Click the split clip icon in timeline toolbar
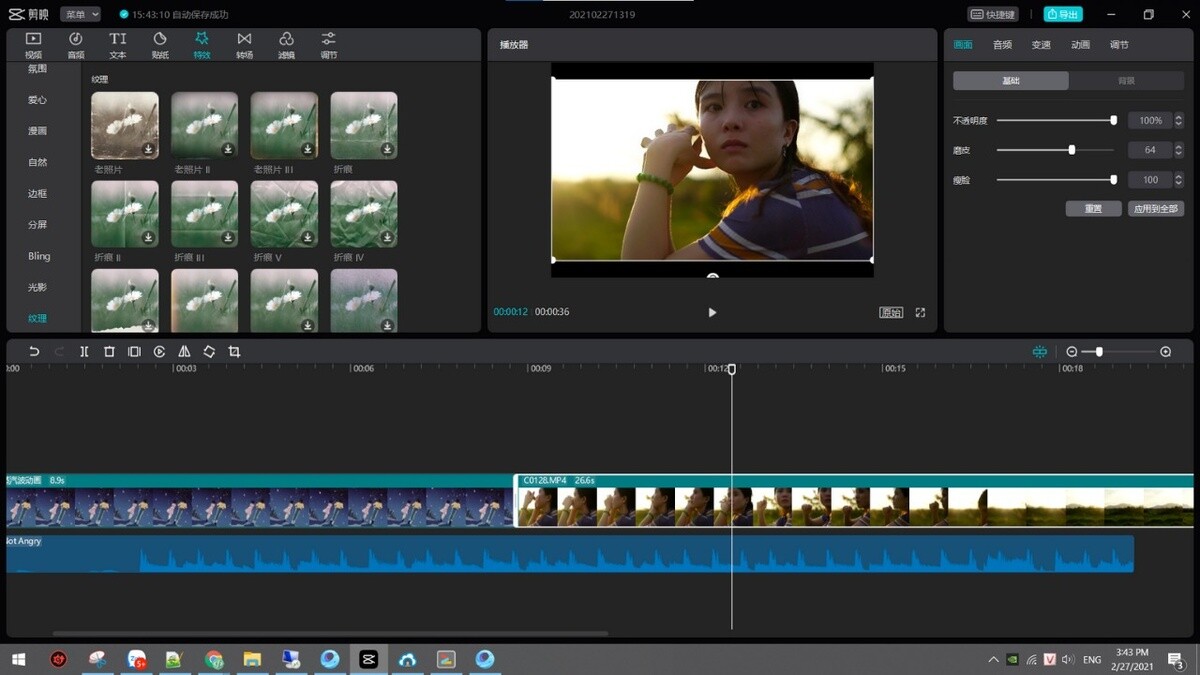1200x675 pixels. [84, 352]
